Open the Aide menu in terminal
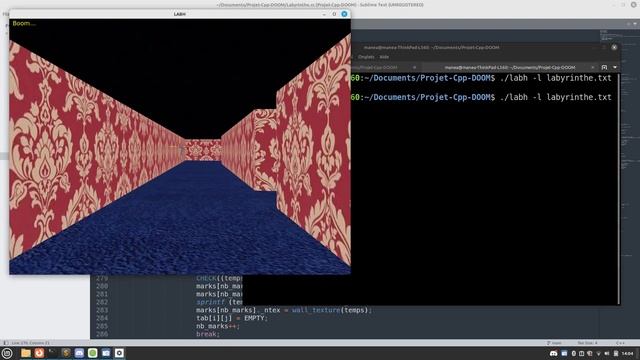The width and height of the screenshot is (640, 360). (x=384, y=57)
